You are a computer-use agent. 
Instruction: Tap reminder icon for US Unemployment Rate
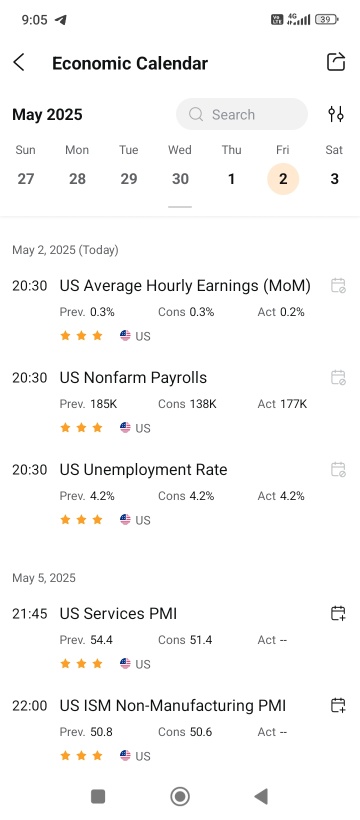(338, 469)
